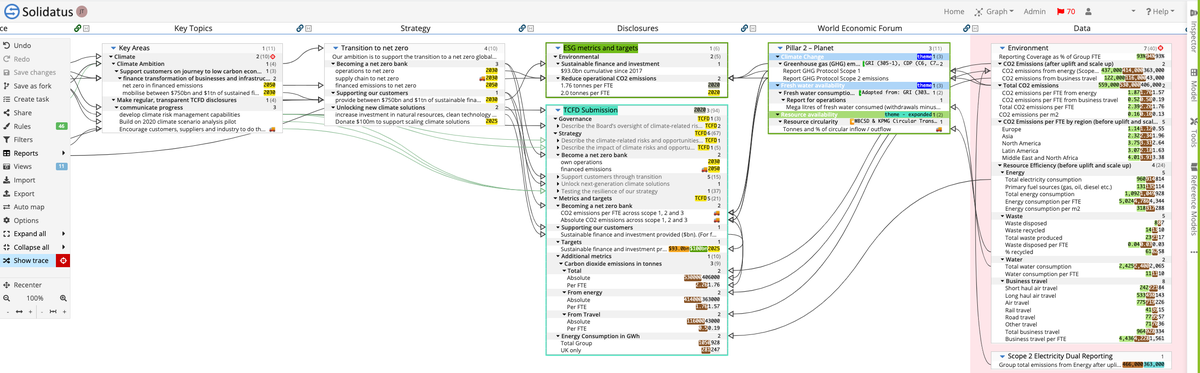
Task: Collapse Scope 2 Electricity Dual Reporting object
Action: tap(1002, 356)
